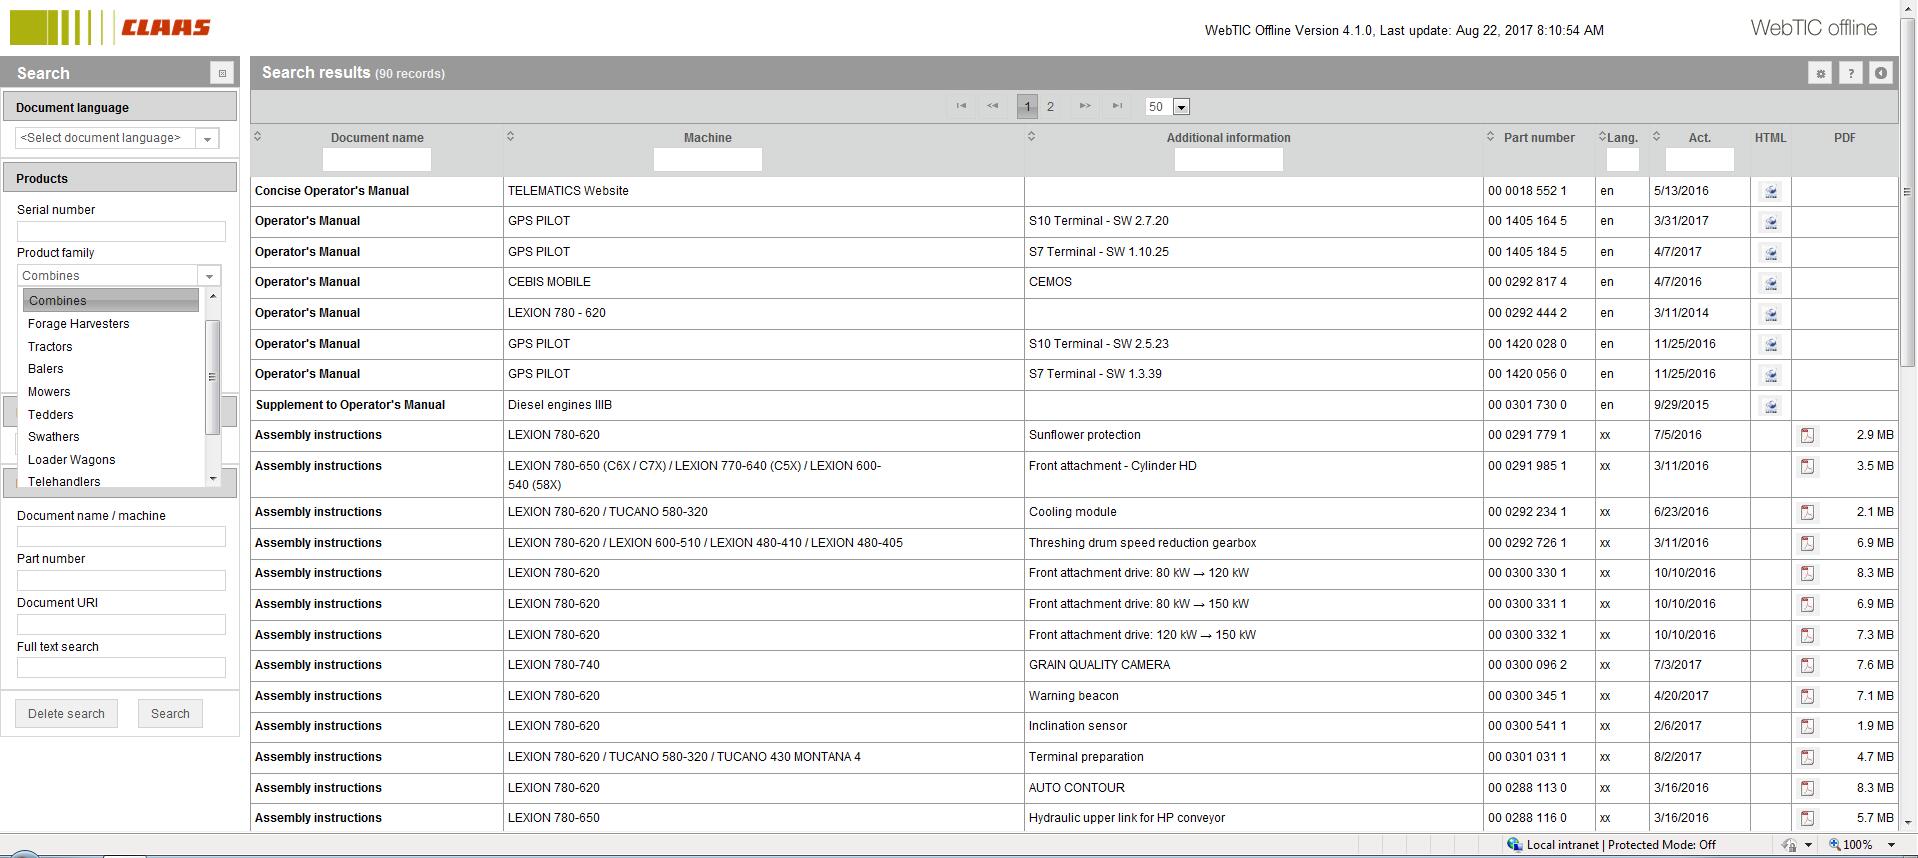The image size is (1918, 858).
Task: Click the Additional information filter box
Action: coord(1228,160)
